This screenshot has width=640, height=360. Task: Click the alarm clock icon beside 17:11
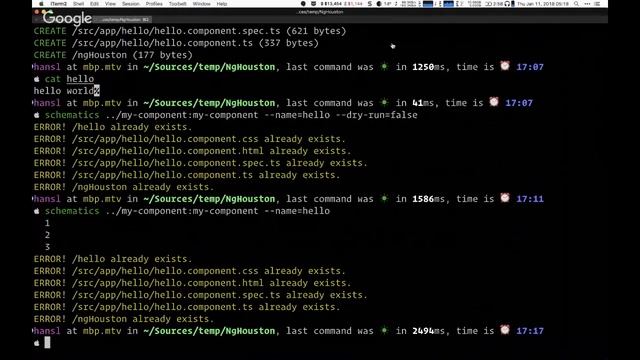[505, 198]
